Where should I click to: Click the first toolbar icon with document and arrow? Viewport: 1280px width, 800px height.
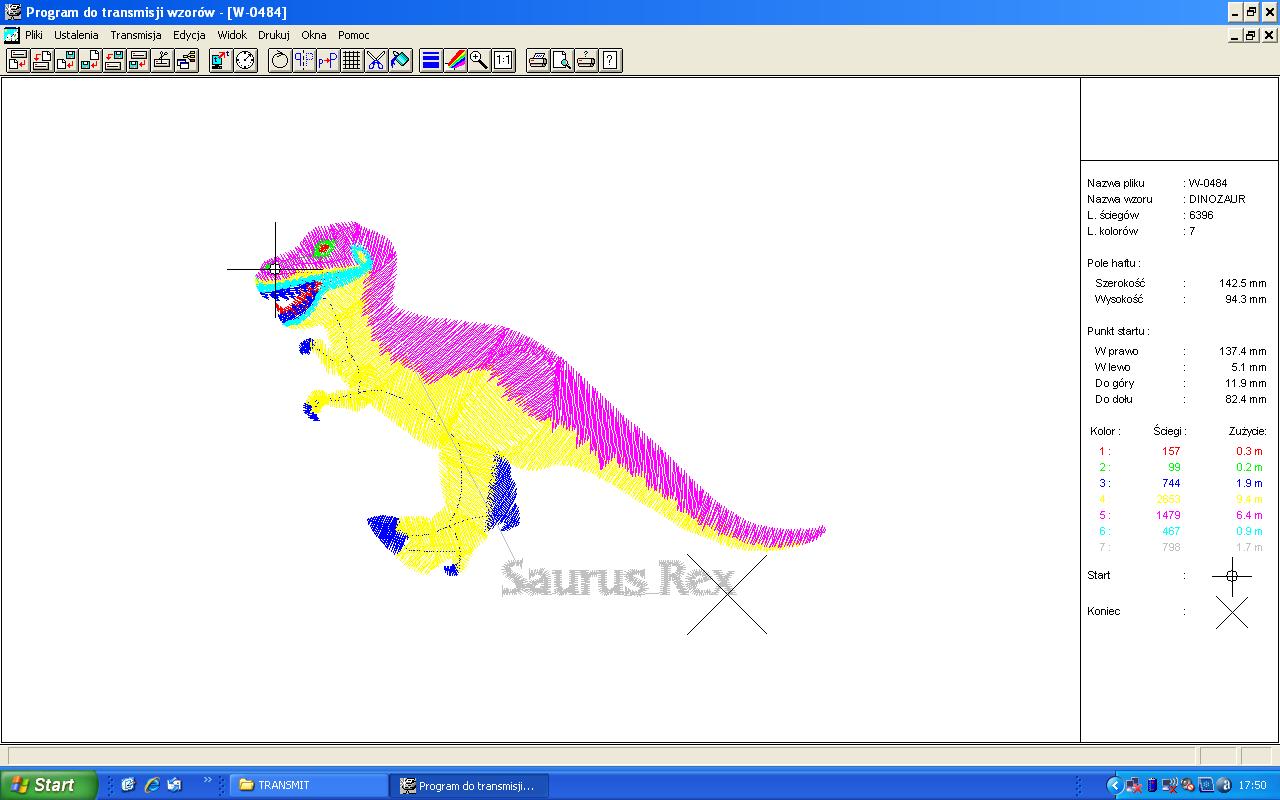coord(17,60)
